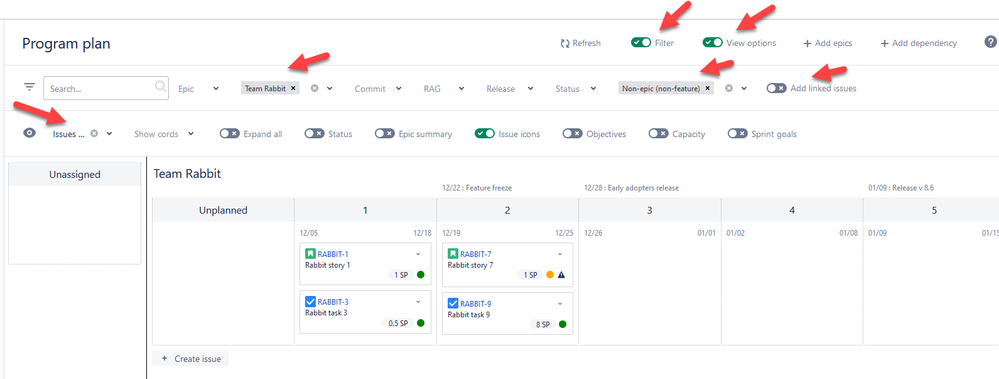Click orange RAG dot on RABBIT-7
Viewport: 999px width, 379px height.
pyautogui.click(x=550, y=275)
